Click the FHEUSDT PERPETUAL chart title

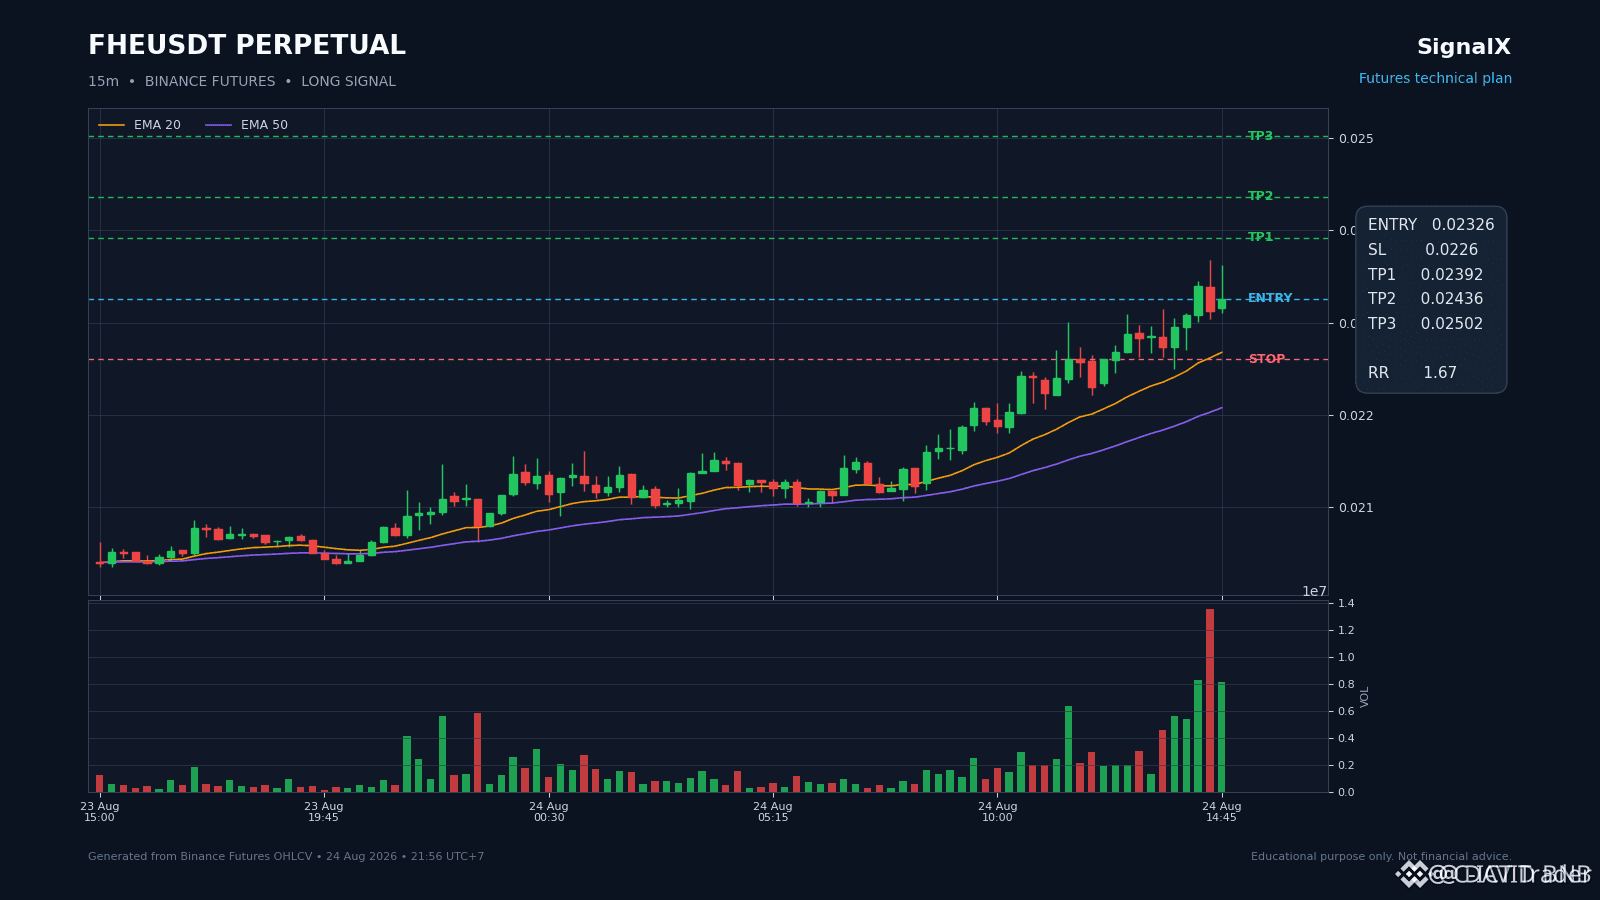click(x=246, y=46)
